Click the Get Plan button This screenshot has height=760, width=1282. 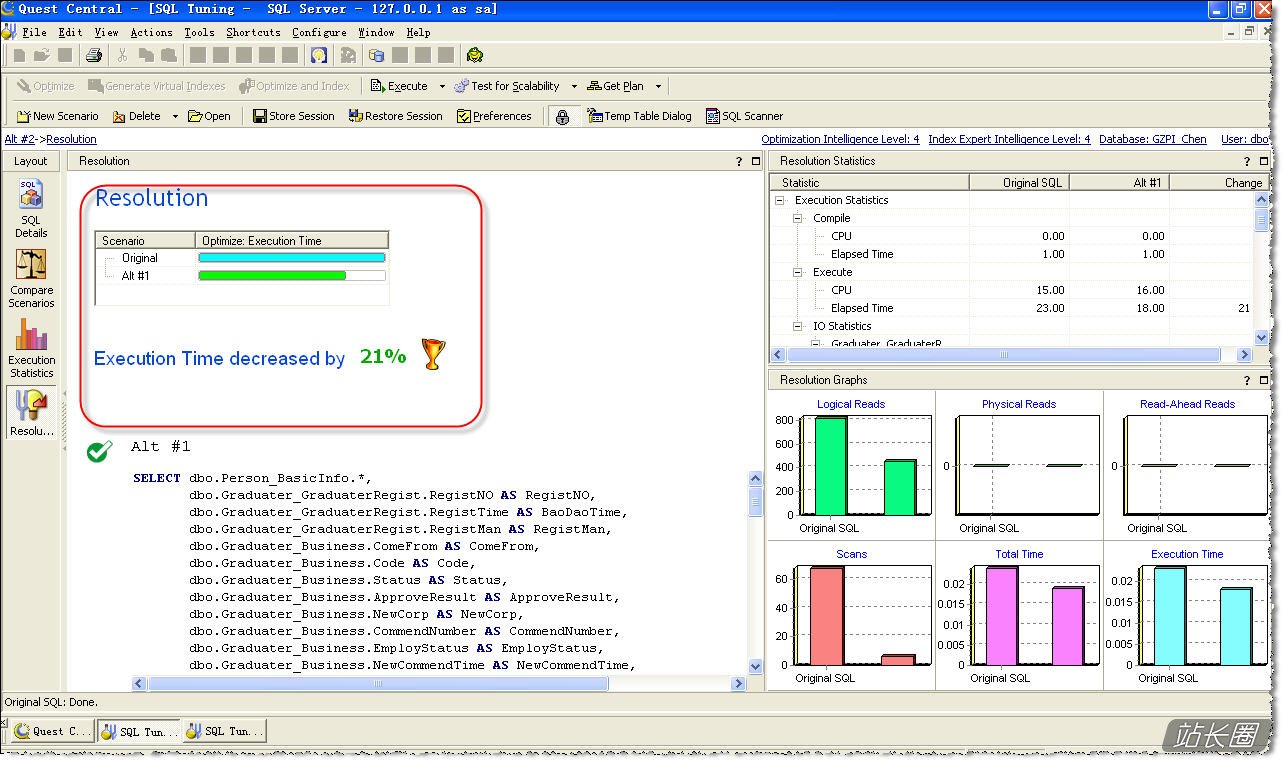616,86
